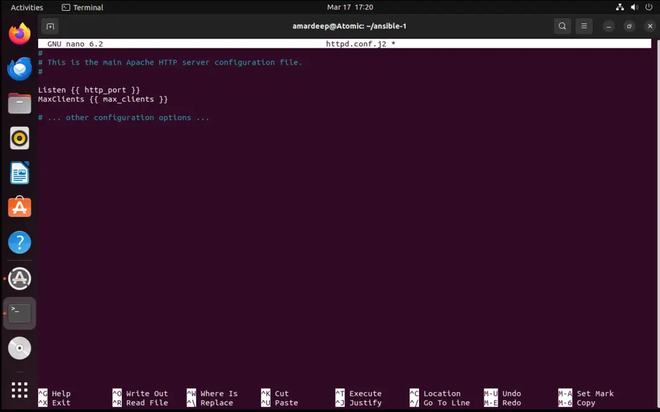Screen dimensions: 660x412
Task: Click the ^X Exit shortcut
Action: (x=54, y=403)
